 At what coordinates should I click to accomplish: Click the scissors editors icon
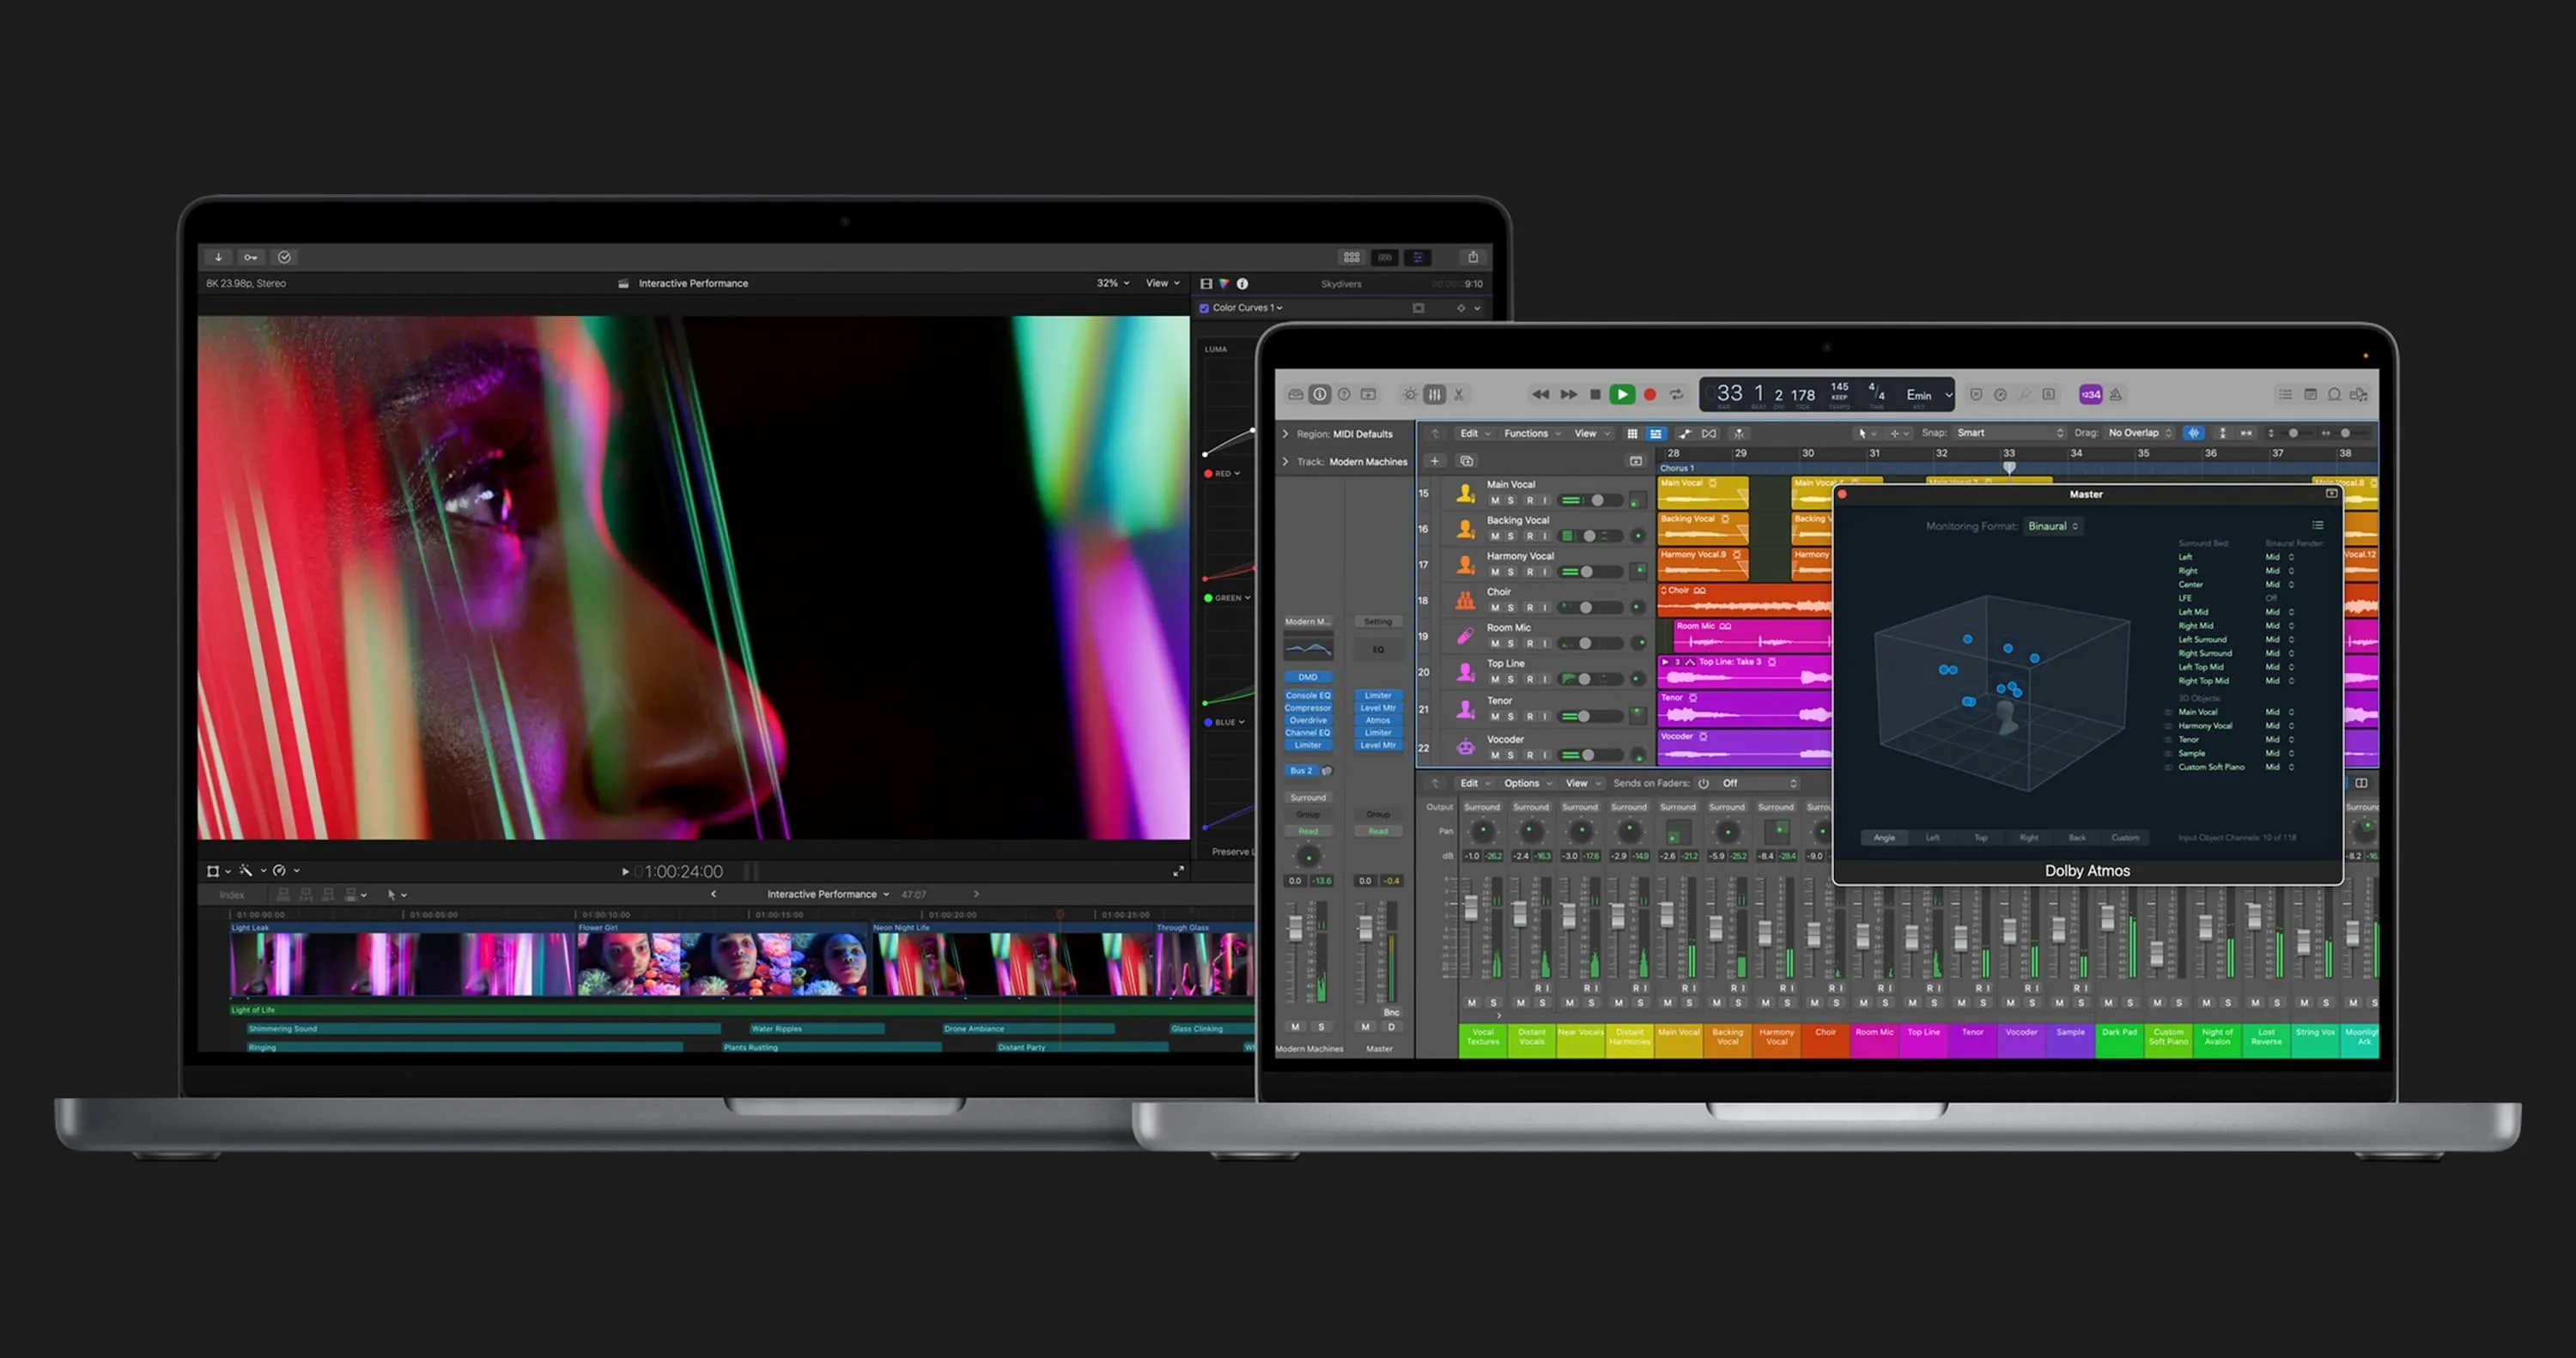pos(1459,394)
